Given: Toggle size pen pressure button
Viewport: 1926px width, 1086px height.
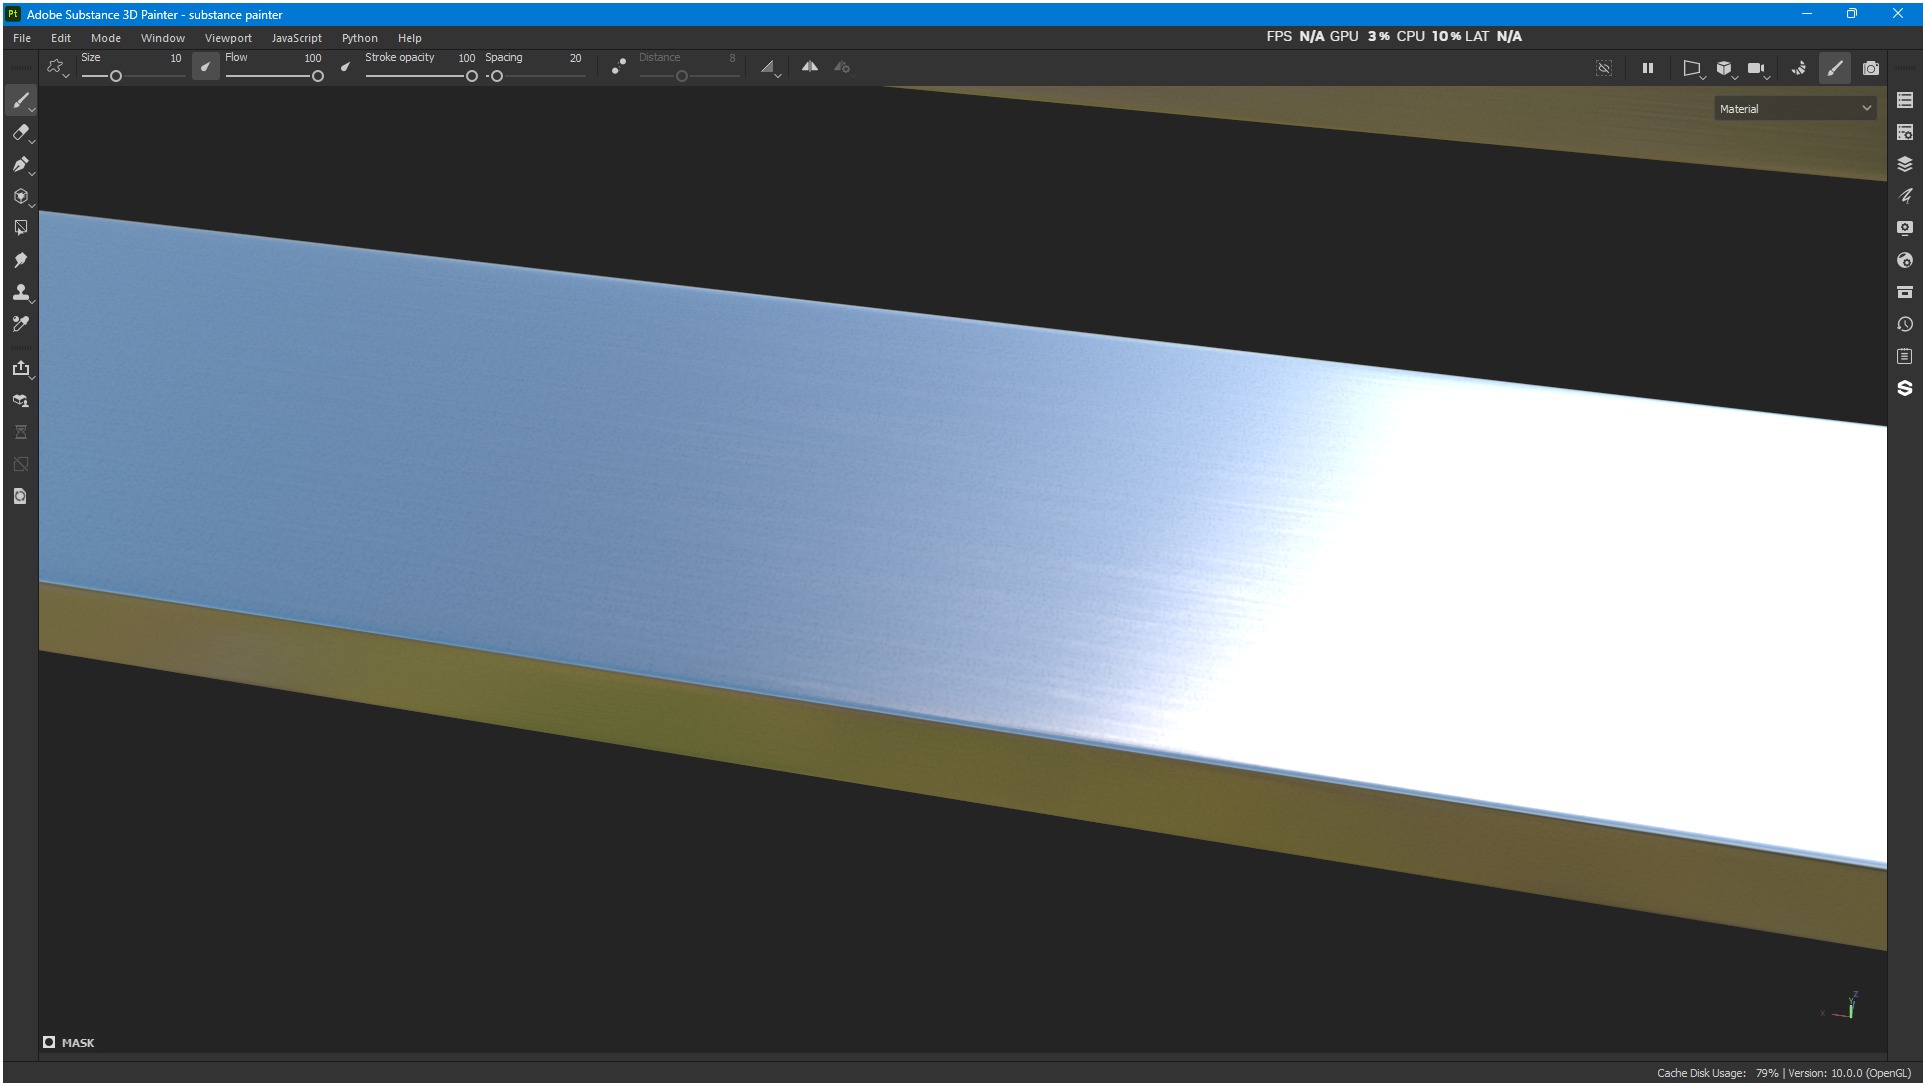Looking at the screenshot, I should (205, 67).
